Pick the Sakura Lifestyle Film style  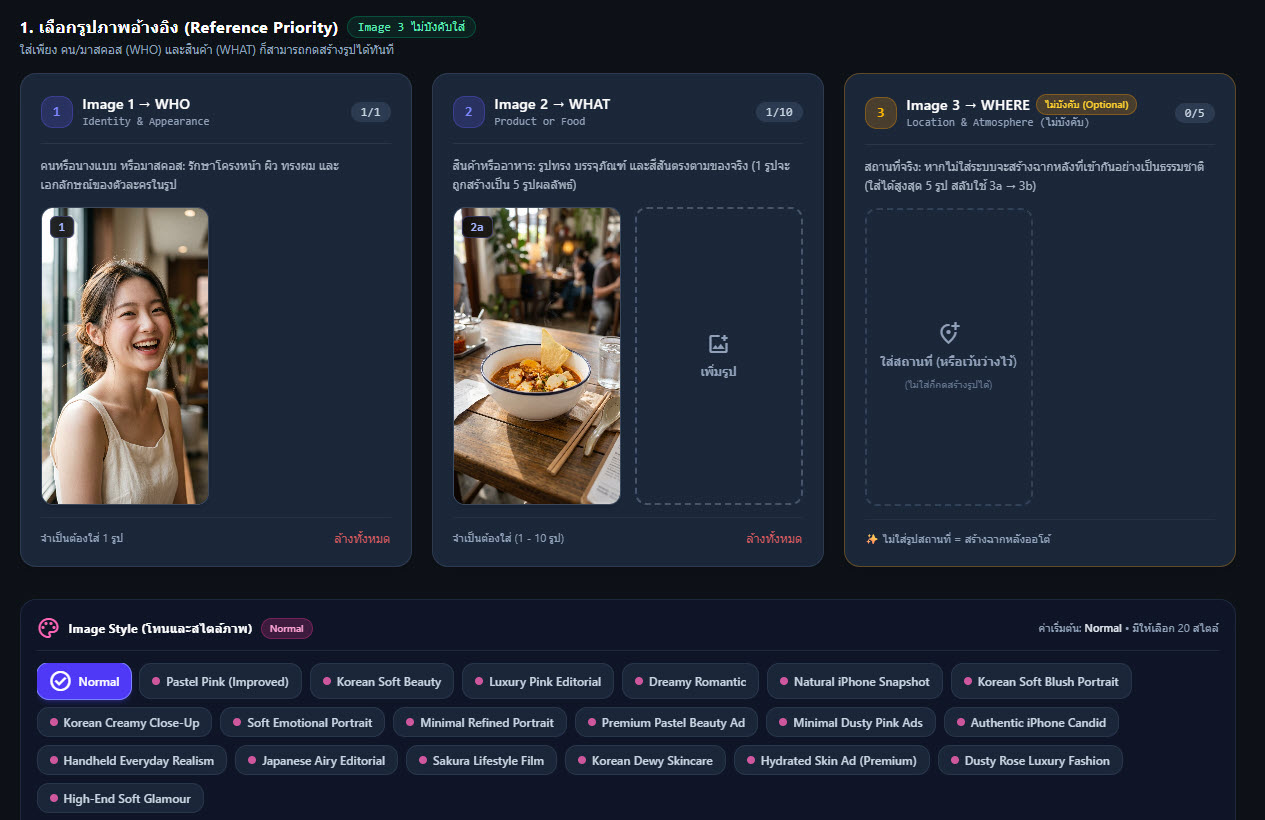click(481, 760)
